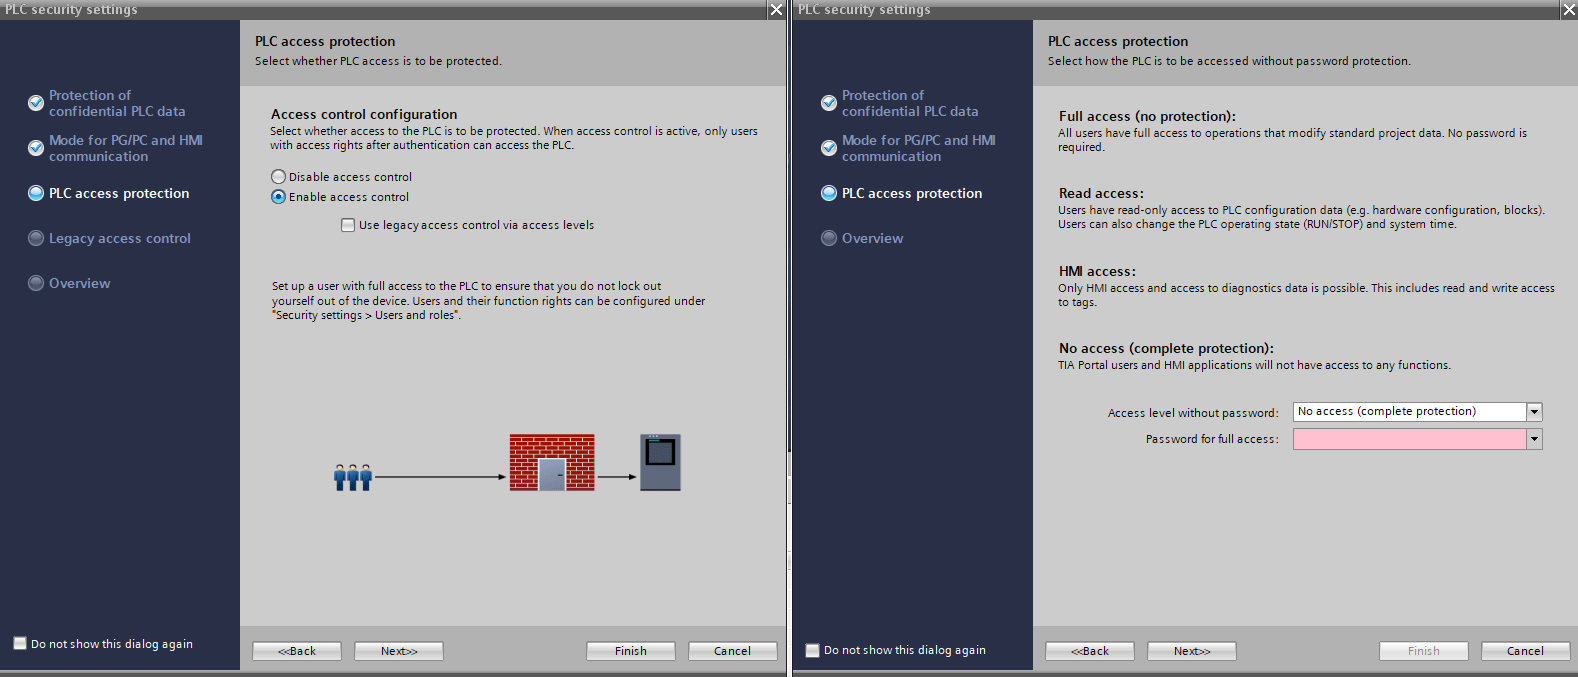Click Next>> in the right dialog

coord(1191,651)
